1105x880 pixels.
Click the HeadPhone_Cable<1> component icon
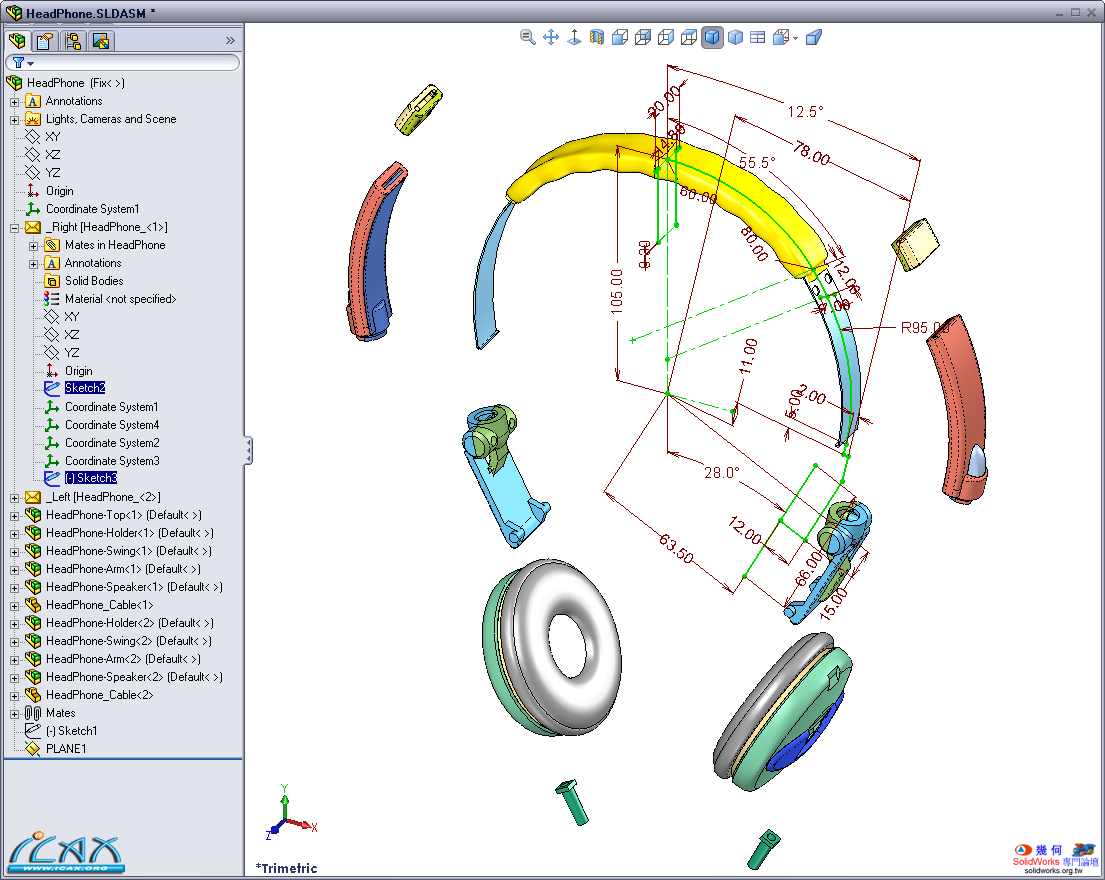[x=33, y=605]
